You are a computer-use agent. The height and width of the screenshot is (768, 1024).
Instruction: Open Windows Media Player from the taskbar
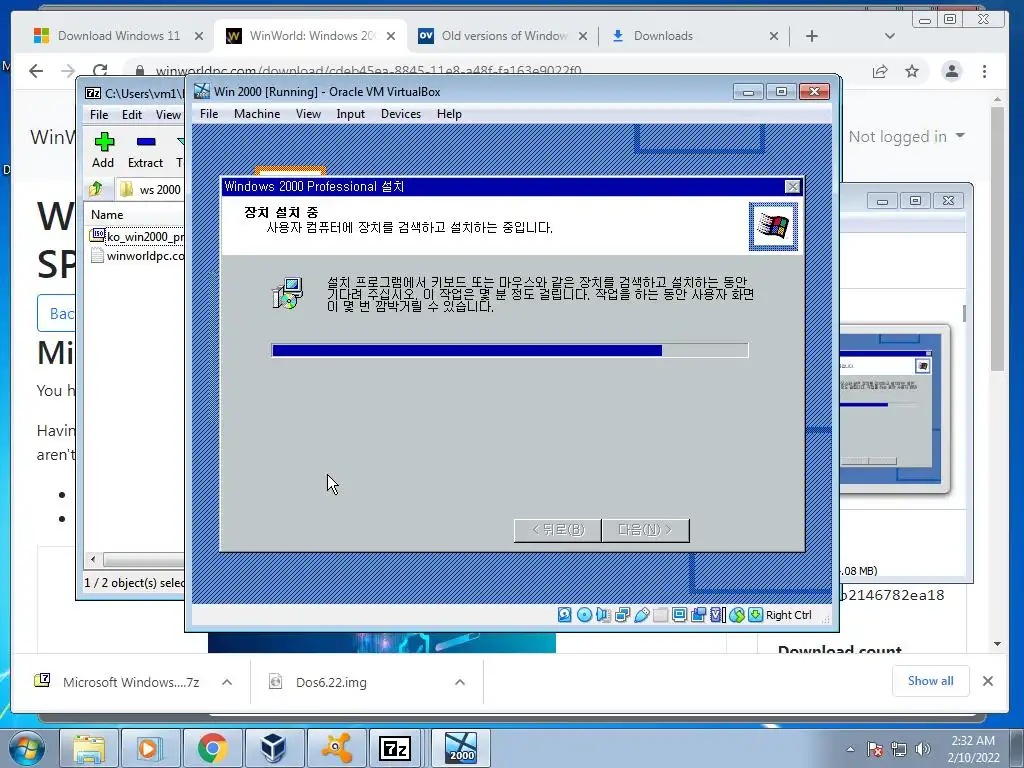tap(150, 748)
